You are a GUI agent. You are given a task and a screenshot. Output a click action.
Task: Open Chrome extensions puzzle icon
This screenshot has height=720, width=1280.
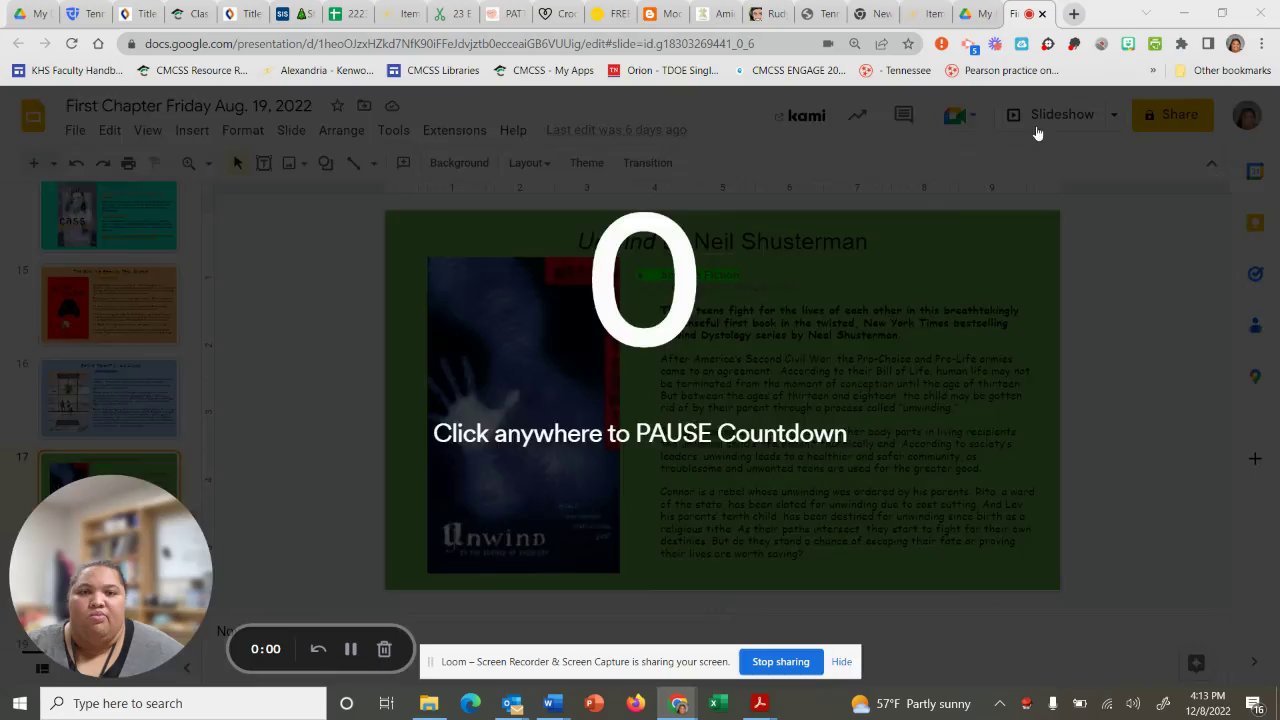(x=1181, y=44)
